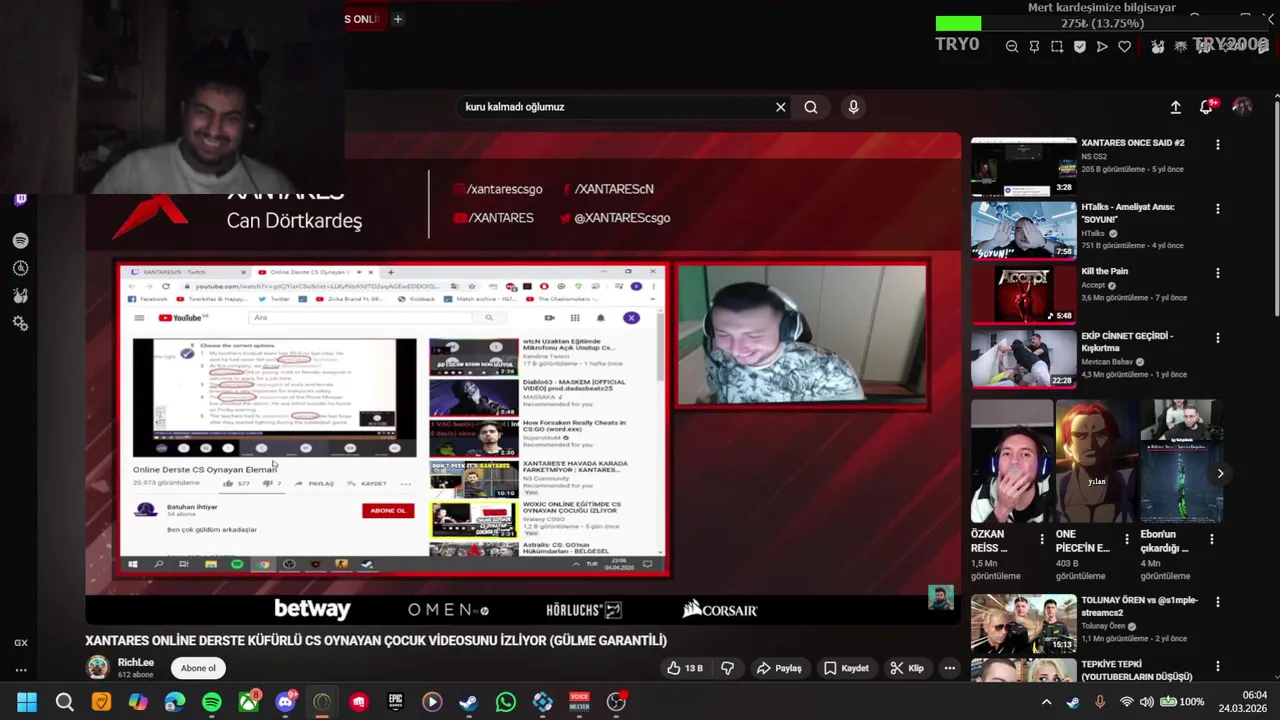Click the pin icon in browser toolbar
The width and height of the screenshot is (1280, 720).
1034,46
